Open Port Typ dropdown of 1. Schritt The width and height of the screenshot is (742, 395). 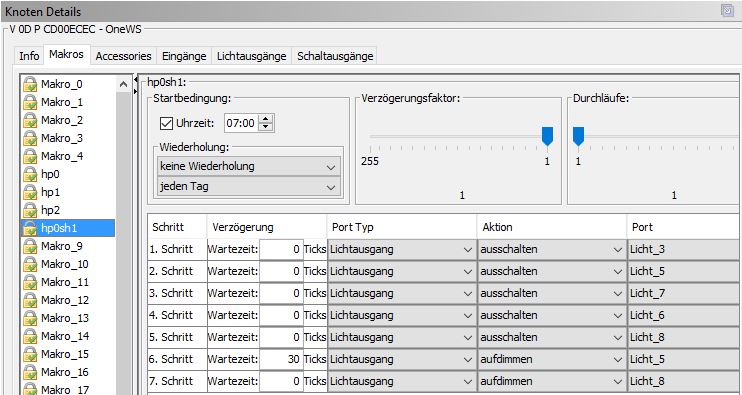[x=402, y=249]
